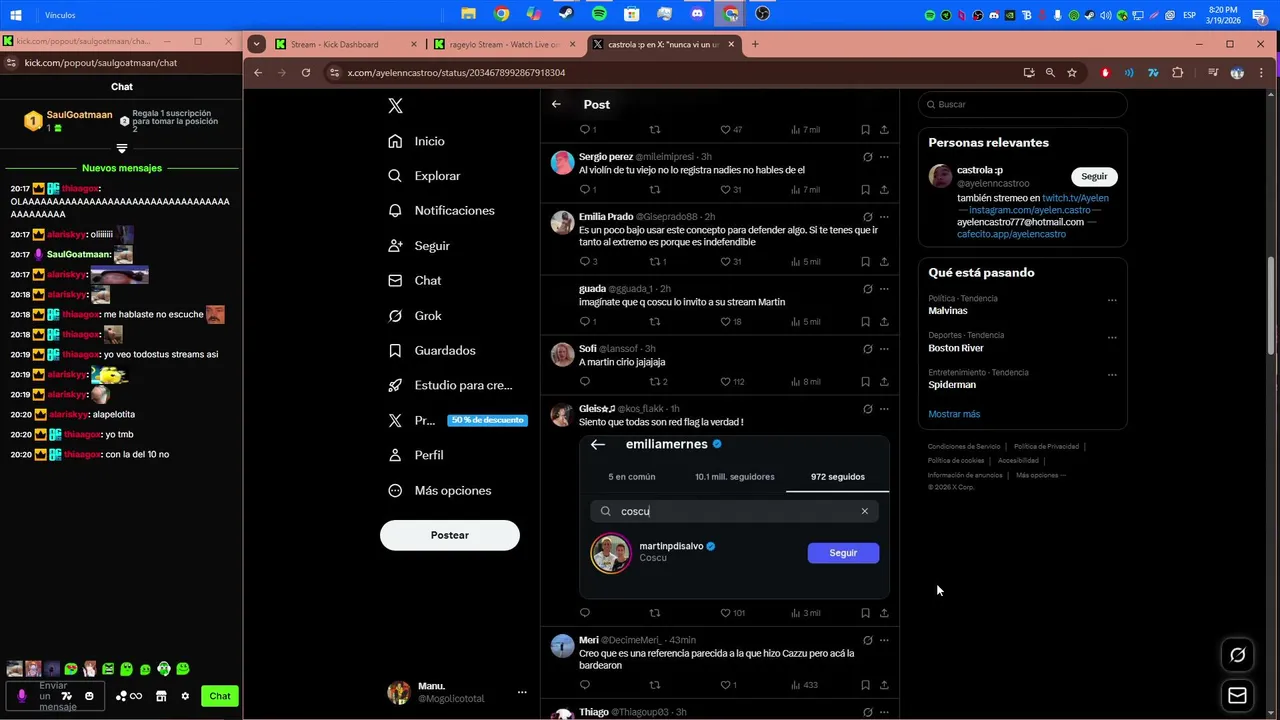
Task: Bookmark guada's reply
Action: [865, 322]
